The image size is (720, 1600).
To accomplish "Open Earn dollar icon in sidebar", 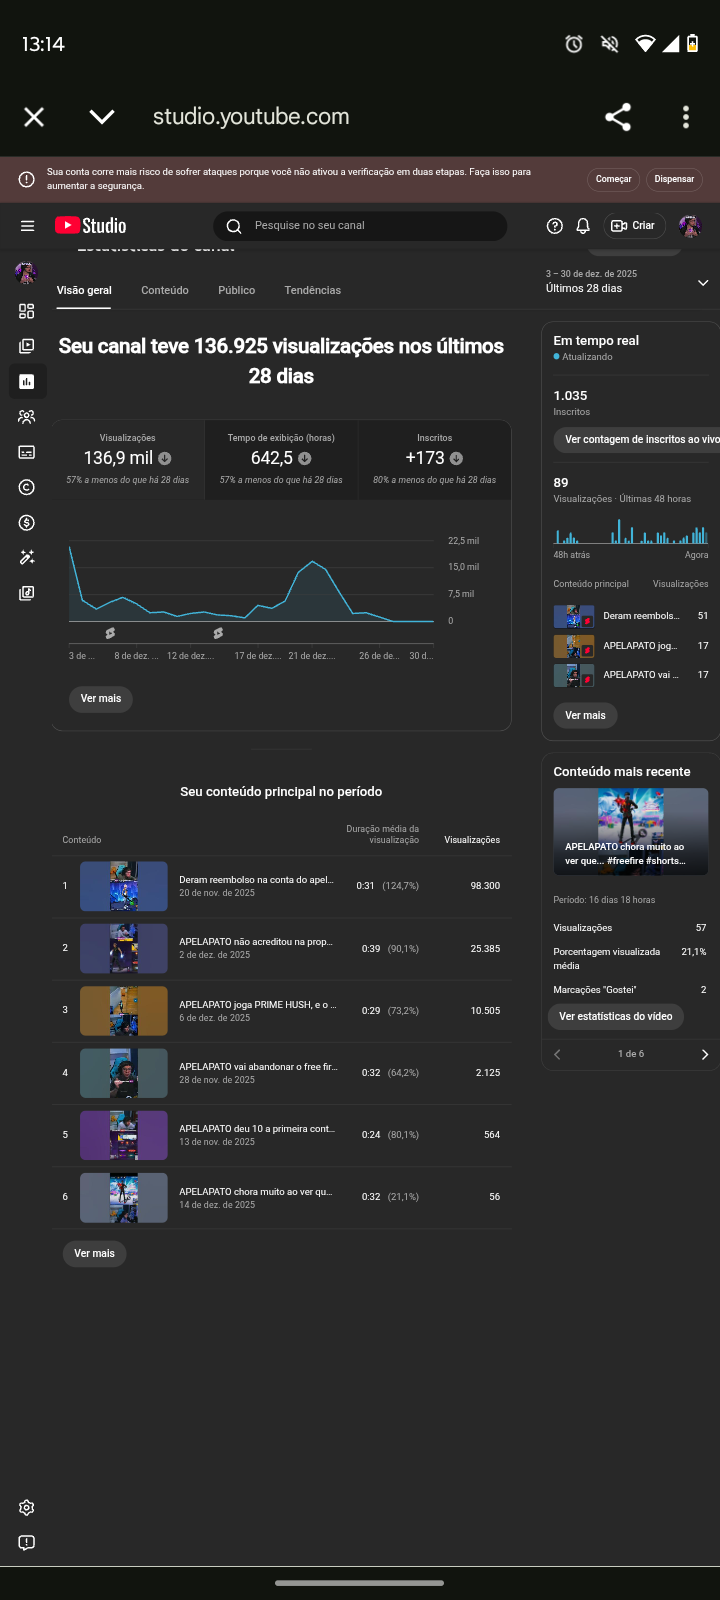I will click(27, 522).
